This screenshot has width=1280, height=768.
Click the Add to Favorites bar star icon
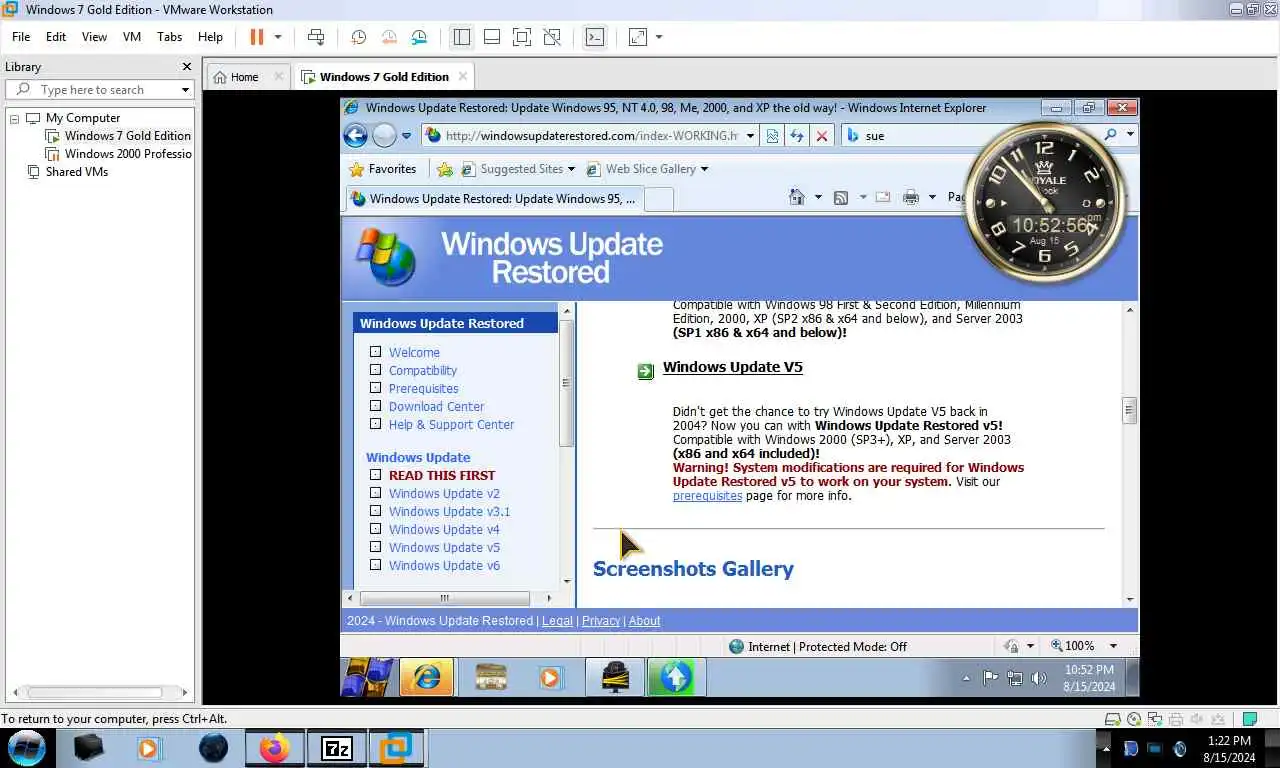click(x=445, y=169)
